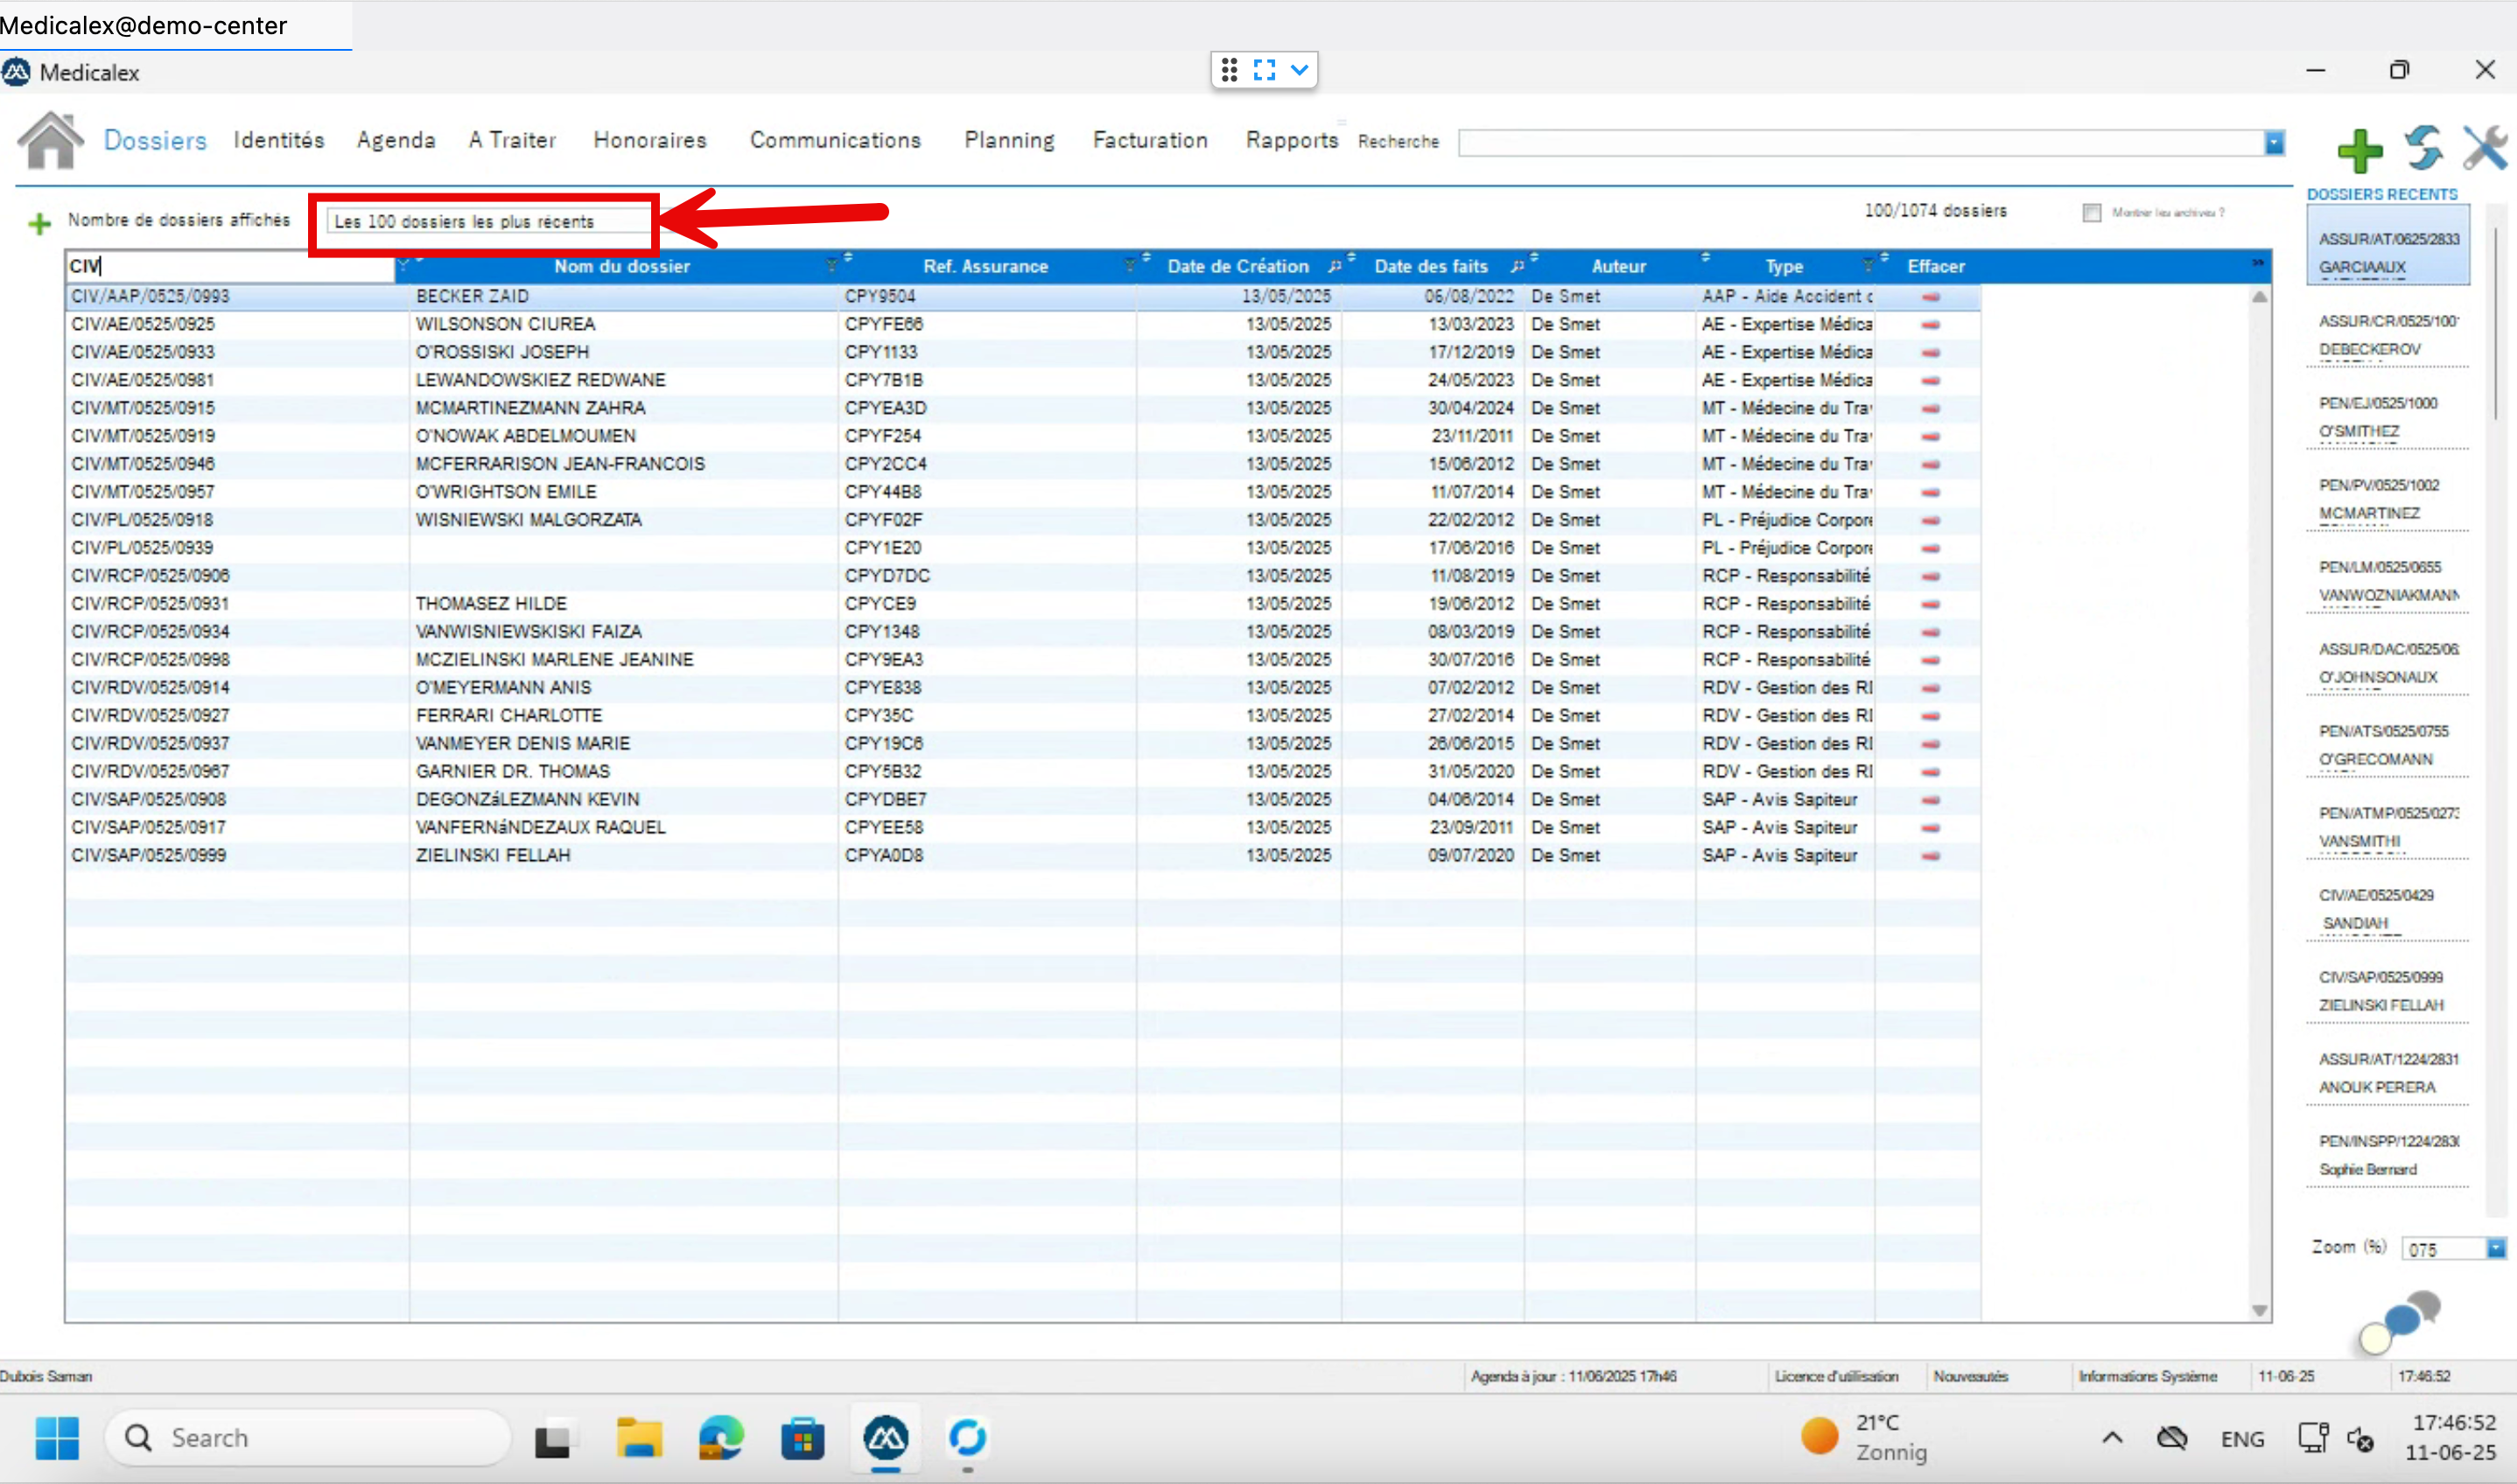Click the large green plus icon
This screenshot has height=1484, width=2517.
(2360, 150)
